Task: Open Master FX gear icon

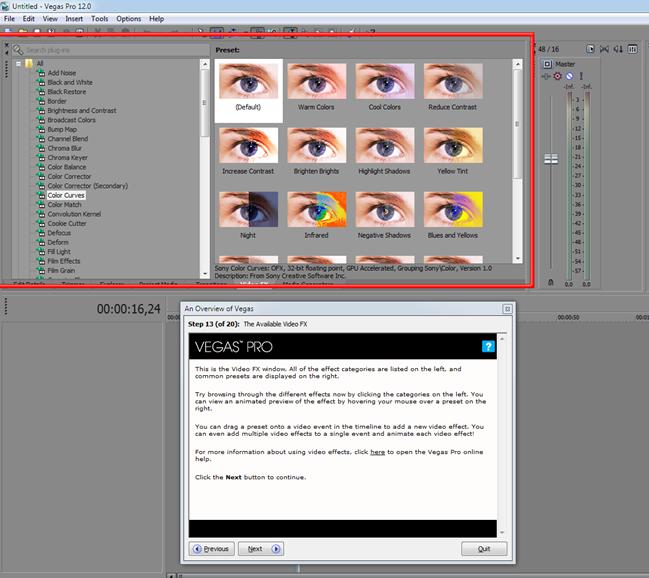Action: 558,76
